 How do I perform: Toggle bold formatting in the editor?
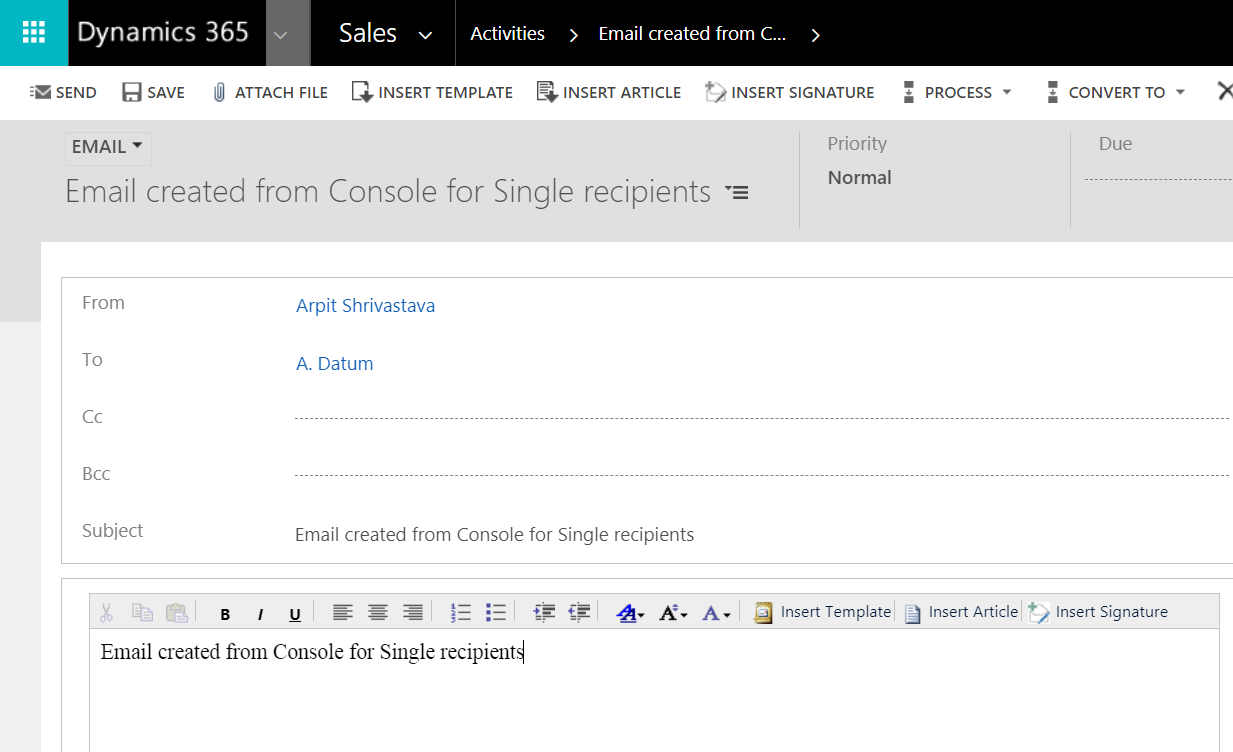225,614
